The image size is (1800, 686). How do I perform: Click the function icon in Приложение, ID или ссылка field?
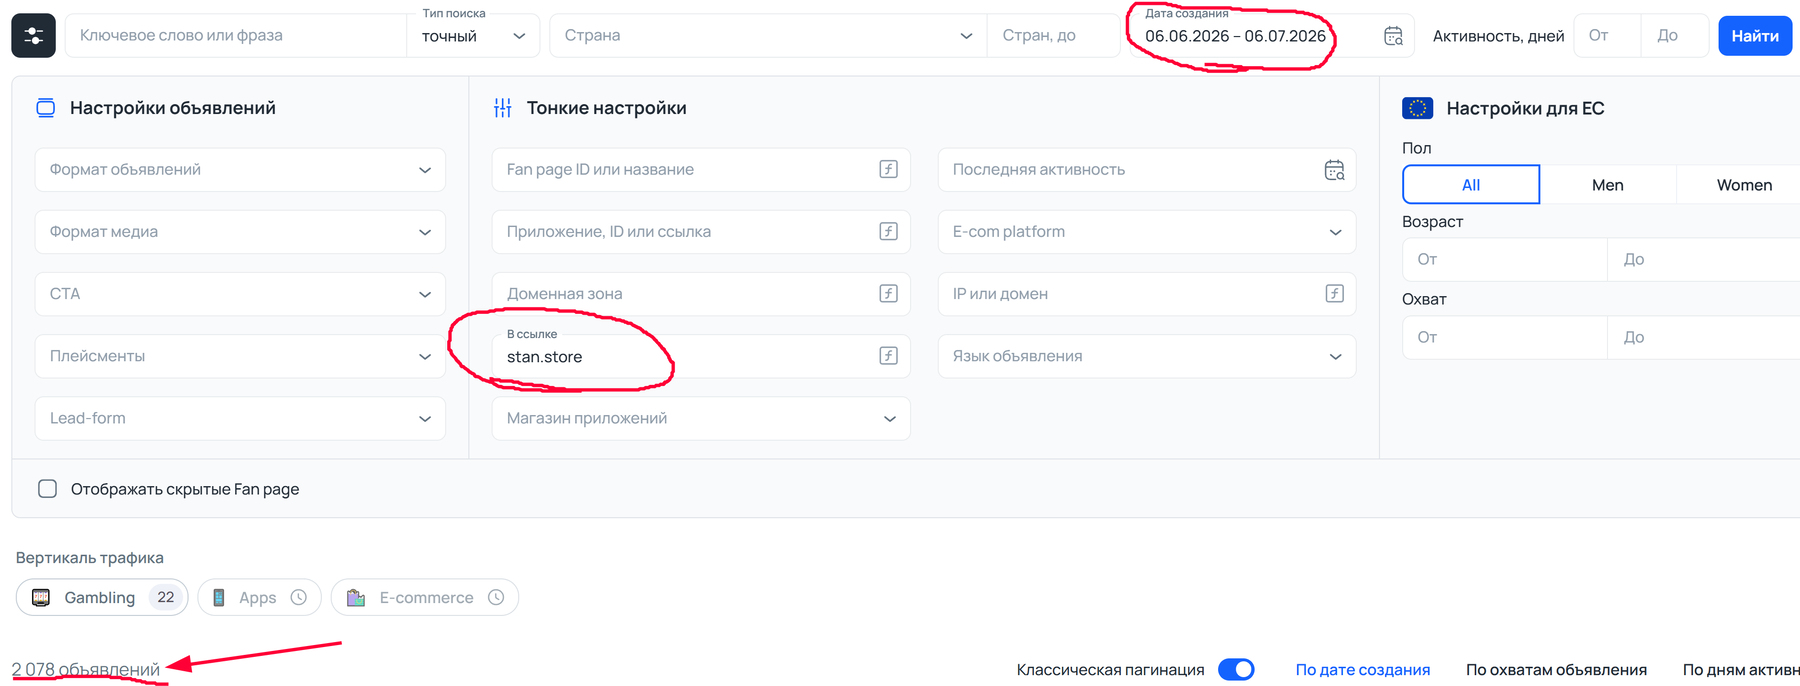pyautogui.click(x=888, y=231)
